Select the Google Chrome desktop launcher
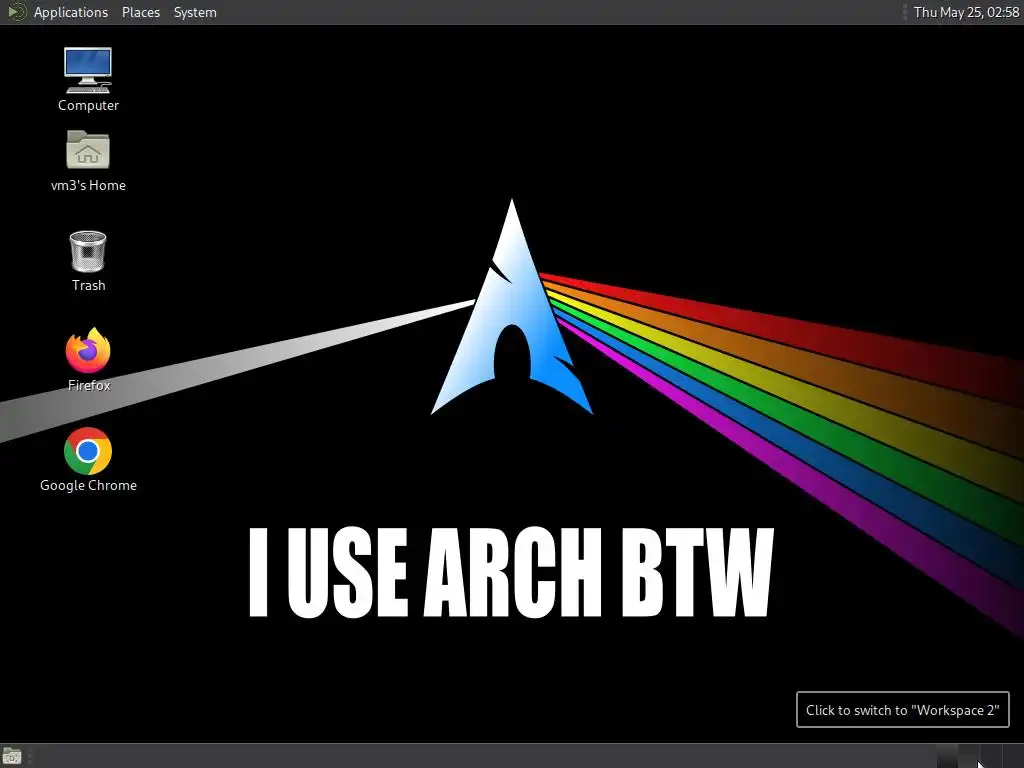The height and width of the screenshot is (768, 1024). pyautogui.click(x=88, y=451)
